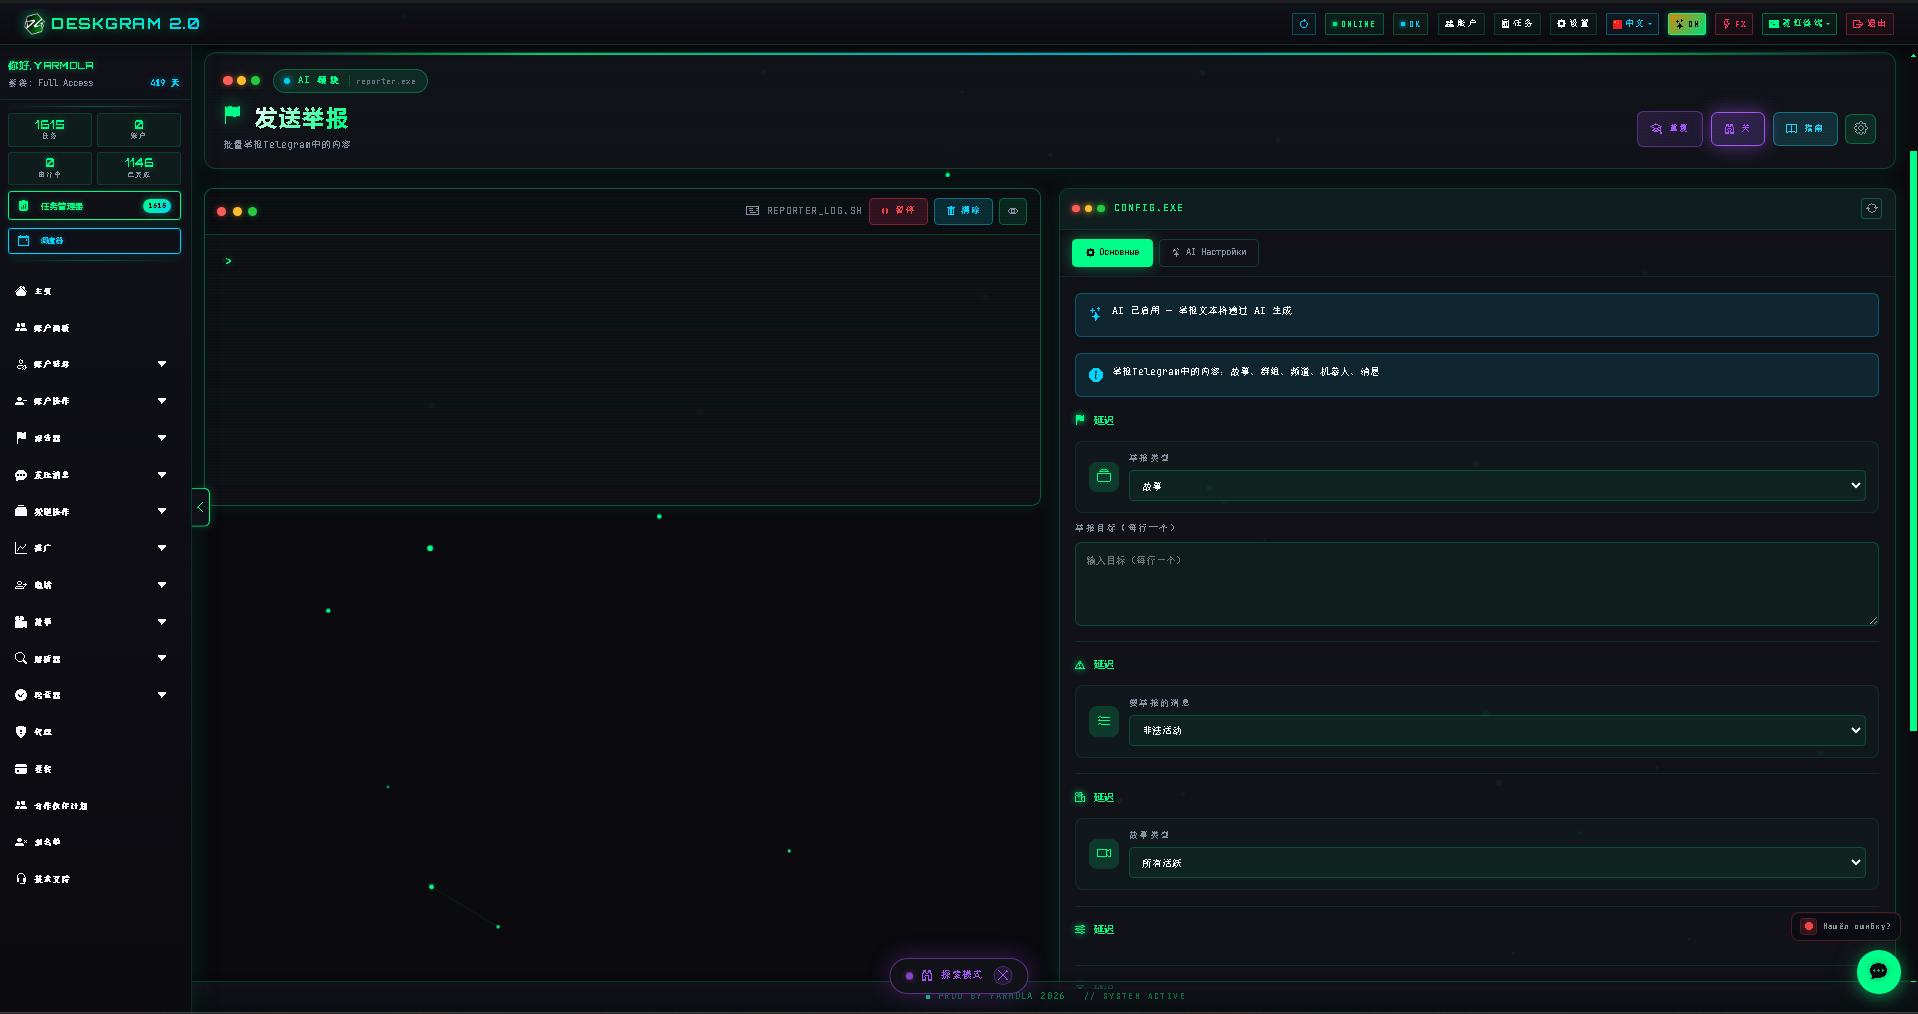This screenshot has width=1918, height=1014.
Task: Expand sidebar section with magnifier icon
Action: coord(92,659)
